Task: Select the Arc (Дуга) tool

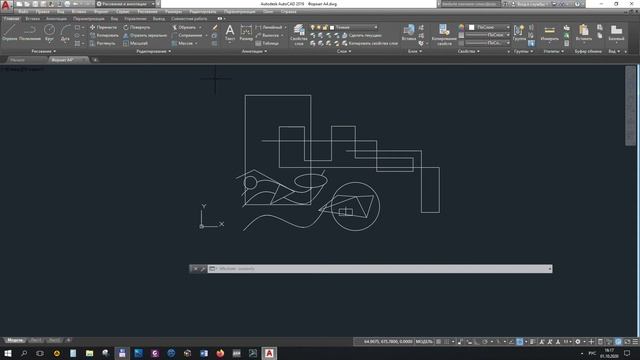Action: (x=65, y=33)
